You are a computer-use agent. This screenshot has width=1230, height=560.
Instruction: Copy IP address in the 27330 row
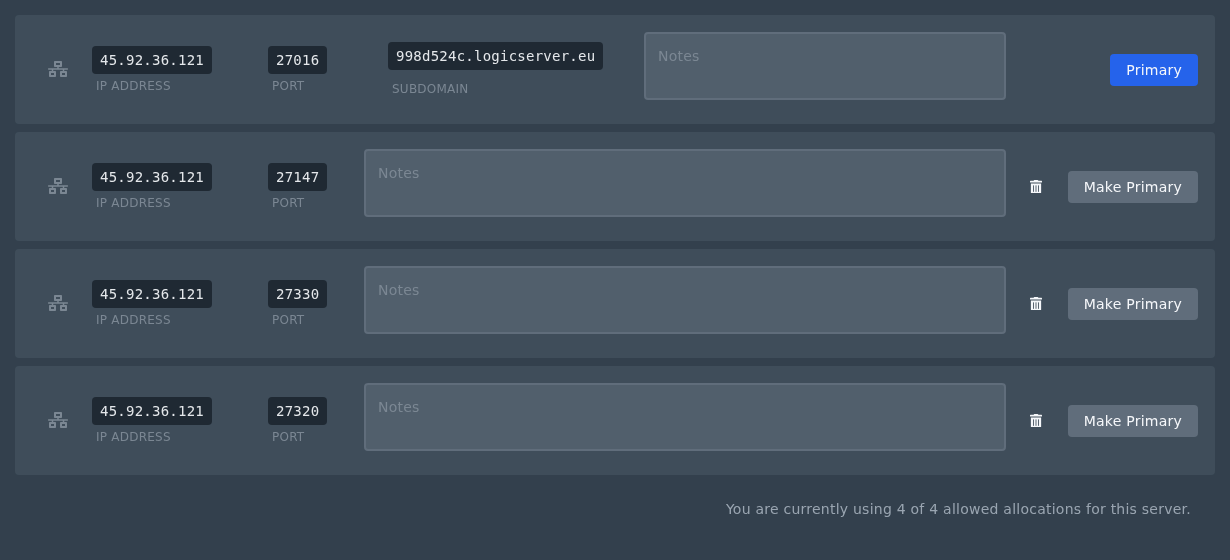pos(152,294)
